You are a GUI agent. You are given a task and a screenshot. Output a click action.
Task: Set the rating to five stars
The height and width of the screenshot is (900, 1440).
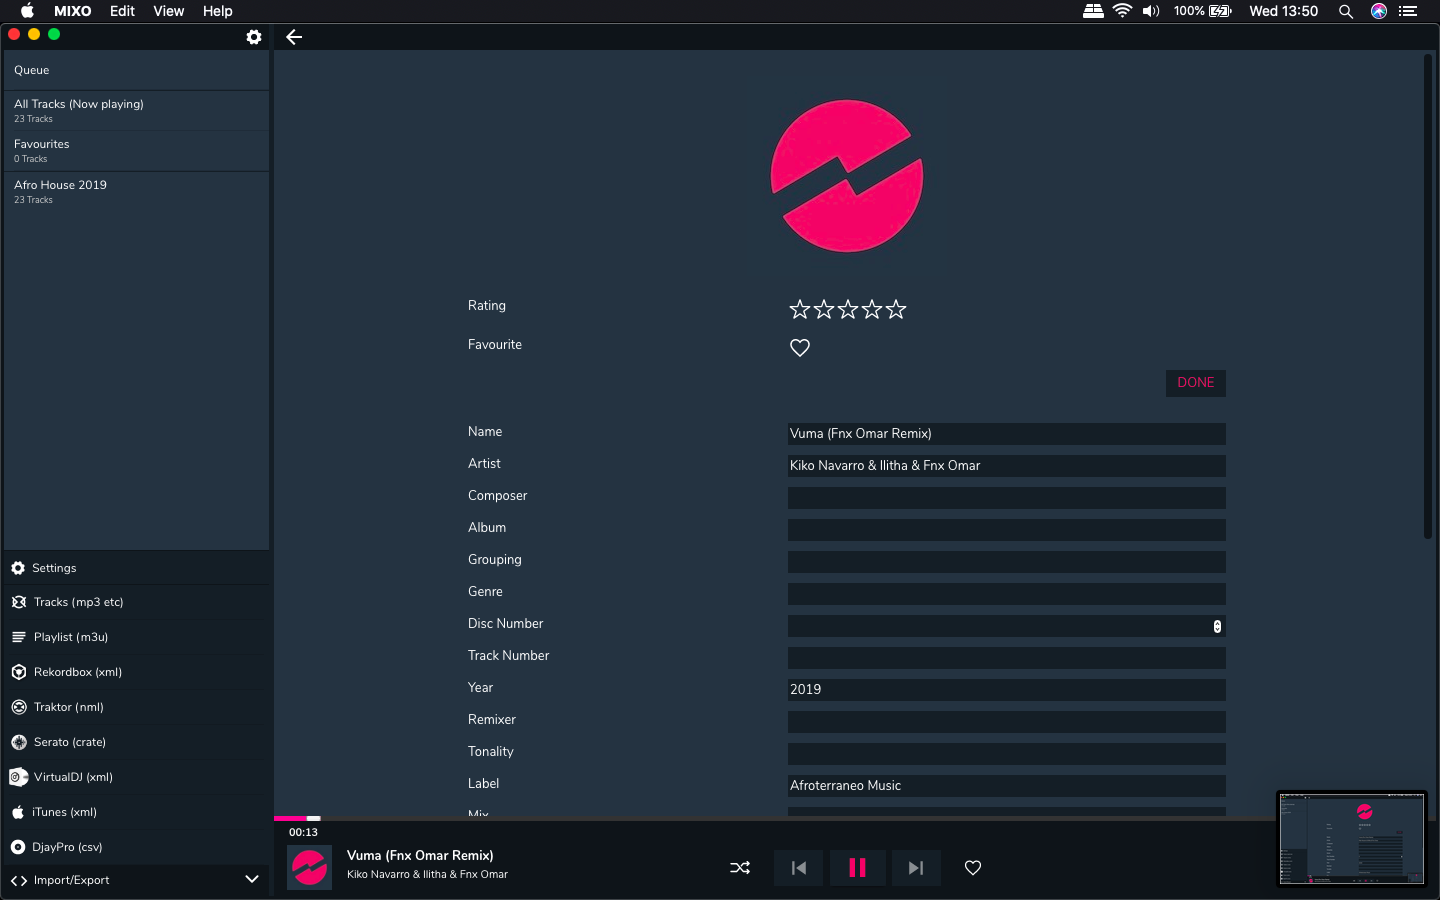pyautogui.click(x=896, y=309)
